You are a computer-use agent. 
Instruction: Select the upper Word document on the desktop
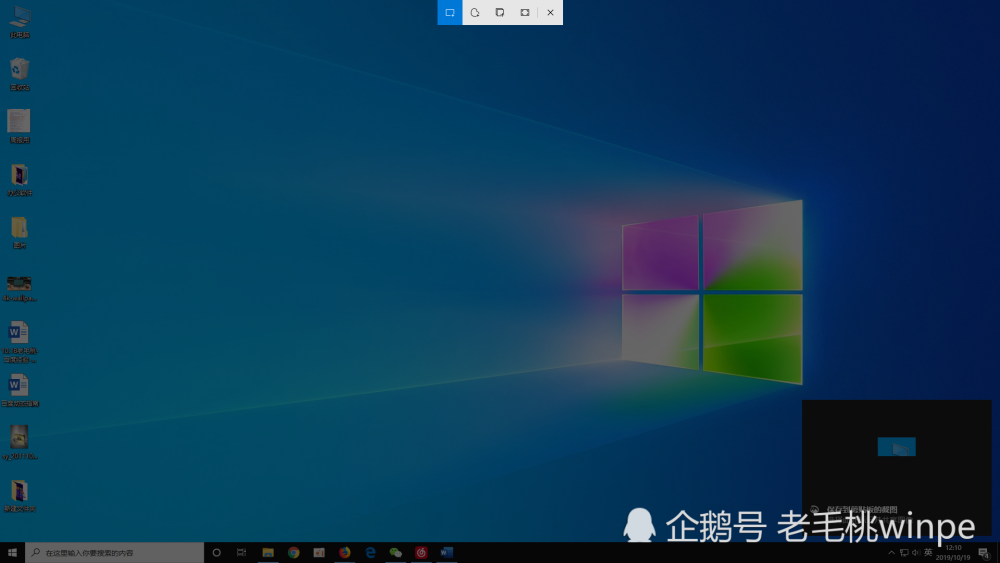19,342
